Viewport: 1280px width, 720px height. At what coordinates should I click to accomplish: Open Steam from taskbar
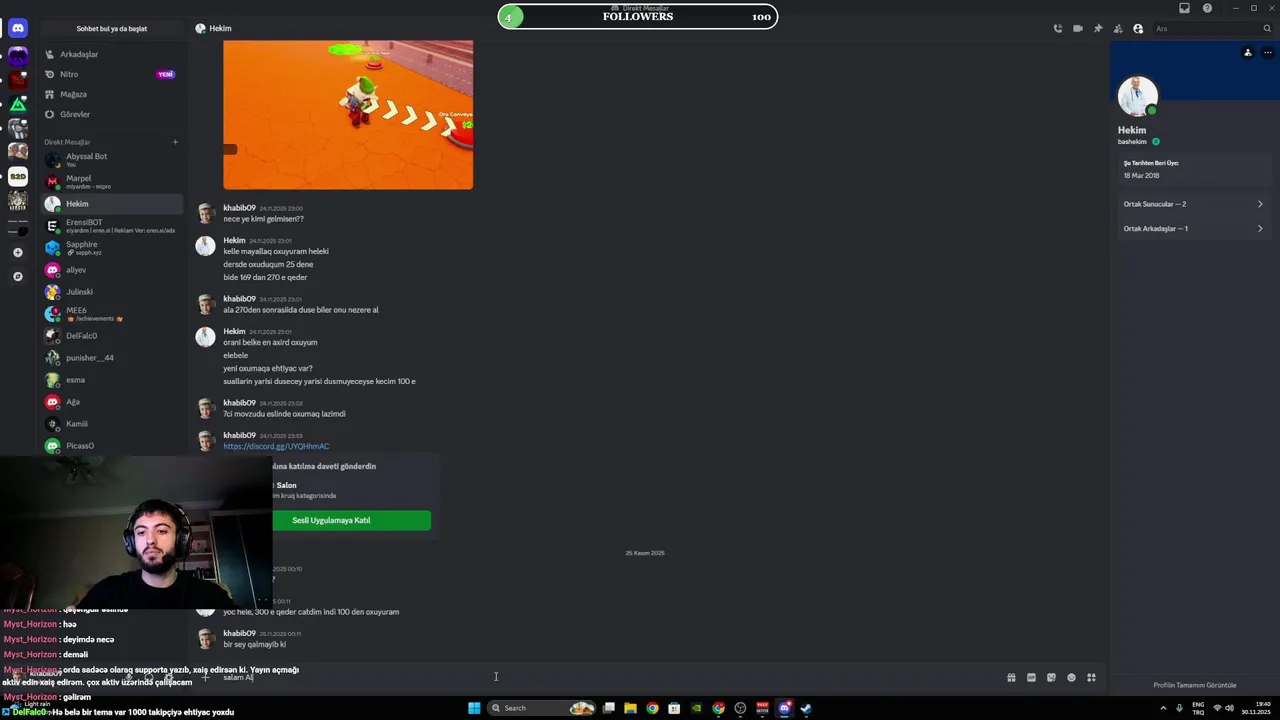[x=806, y=708]
